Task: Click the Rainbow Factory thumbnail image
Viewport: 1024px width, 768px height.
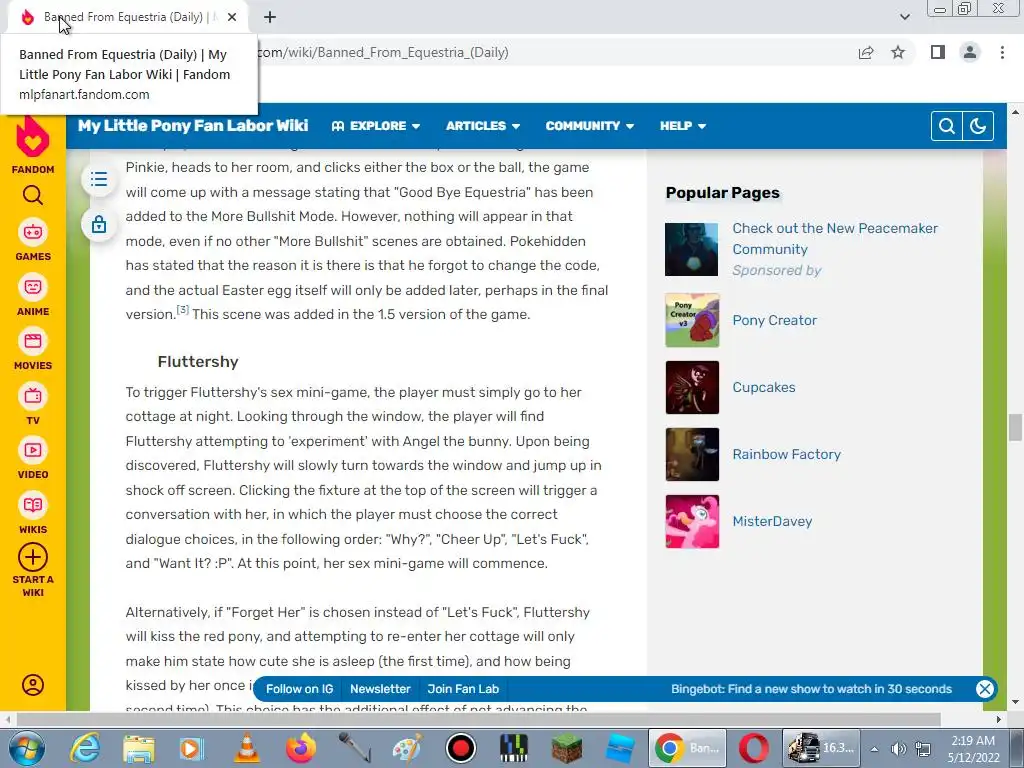Action: pyautogui.click(x=692, y=454)
